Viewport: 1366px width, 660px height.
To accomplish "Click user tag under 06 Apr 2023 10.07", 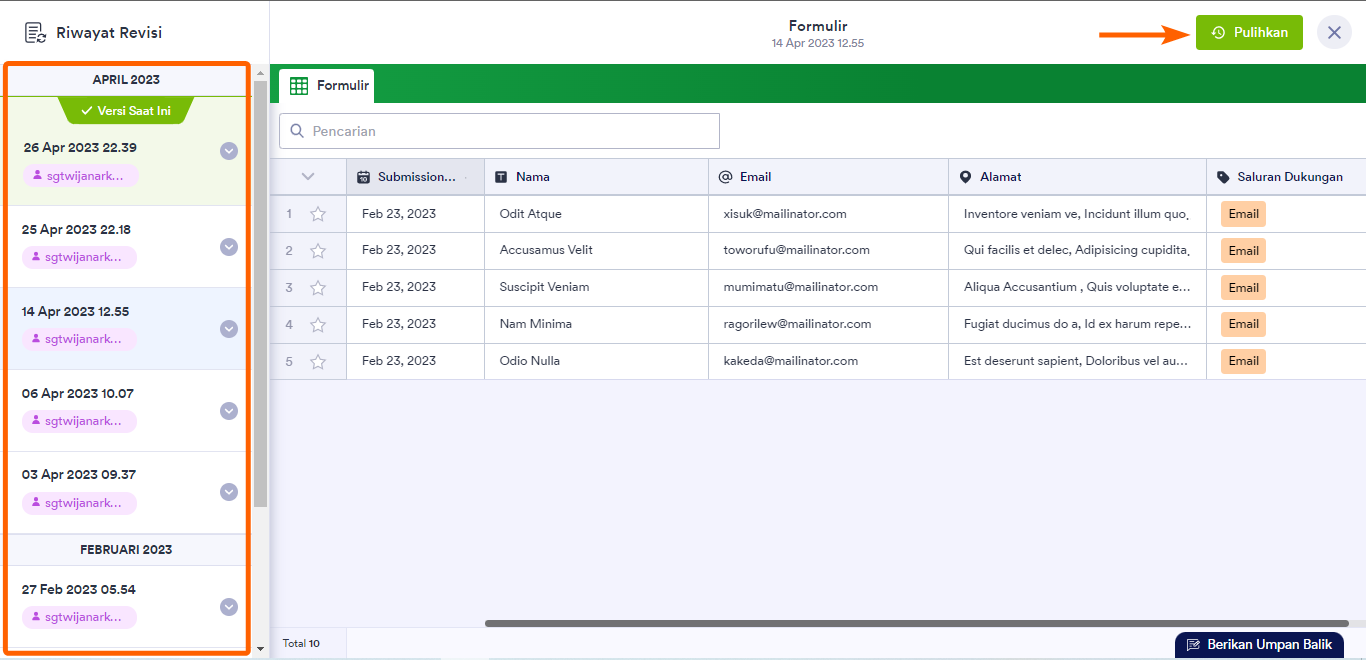I will click(x=79, y=422).
